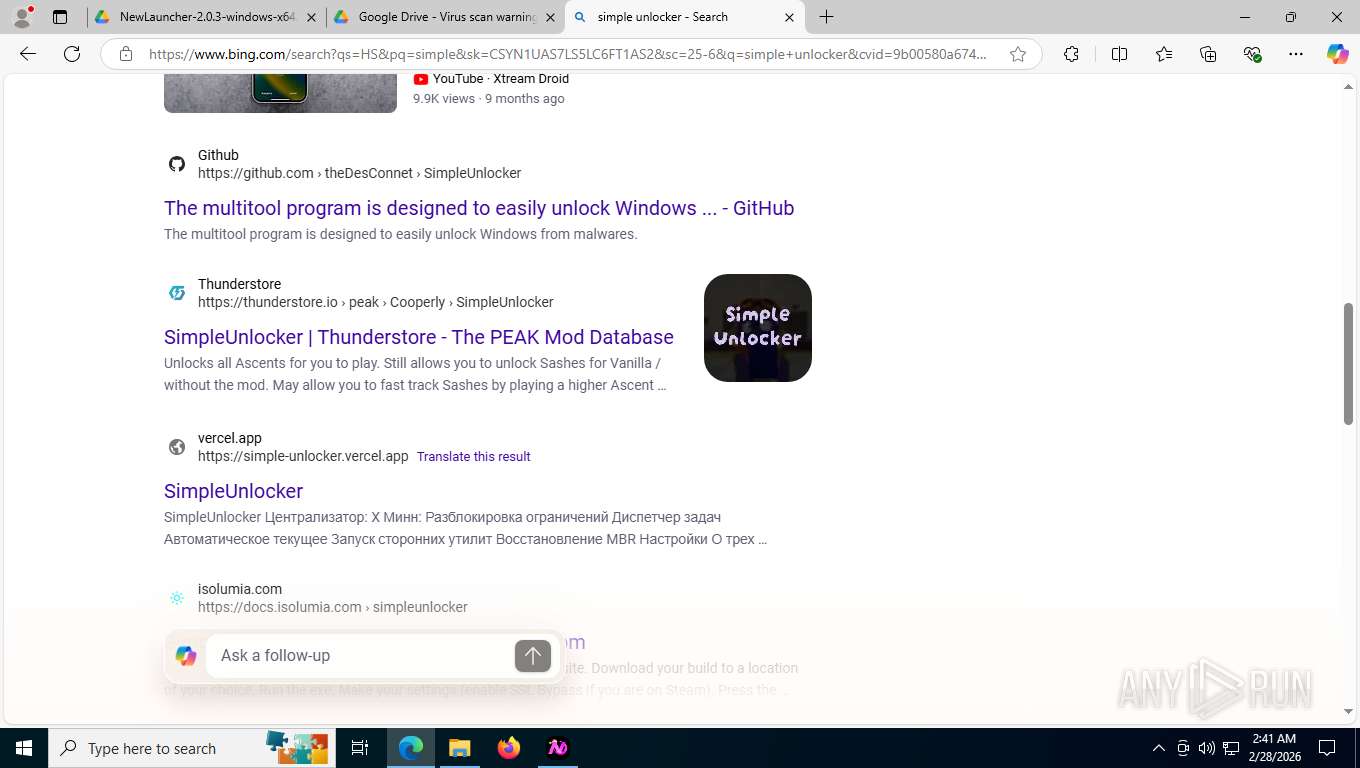Show hidden system tray icons

coord(1159,748)
